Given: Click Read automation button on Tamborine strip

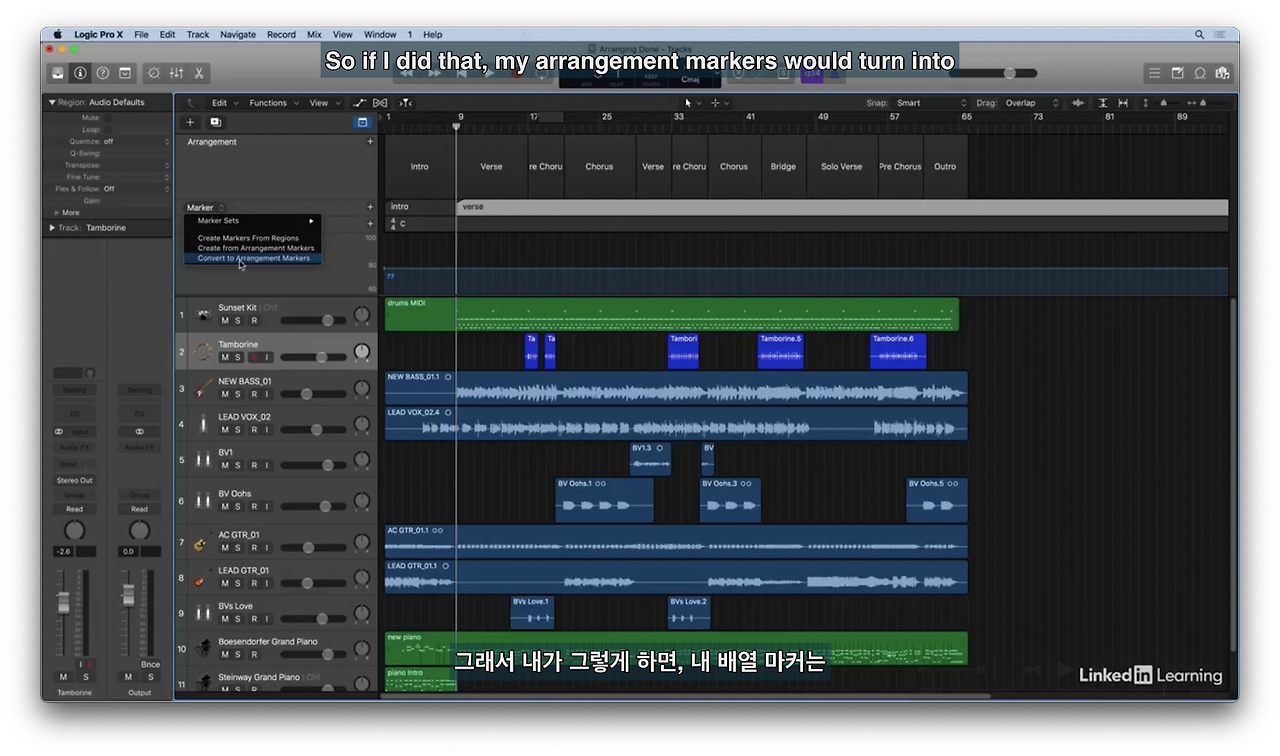Looking at the screenshot, I should pos(74,509).
